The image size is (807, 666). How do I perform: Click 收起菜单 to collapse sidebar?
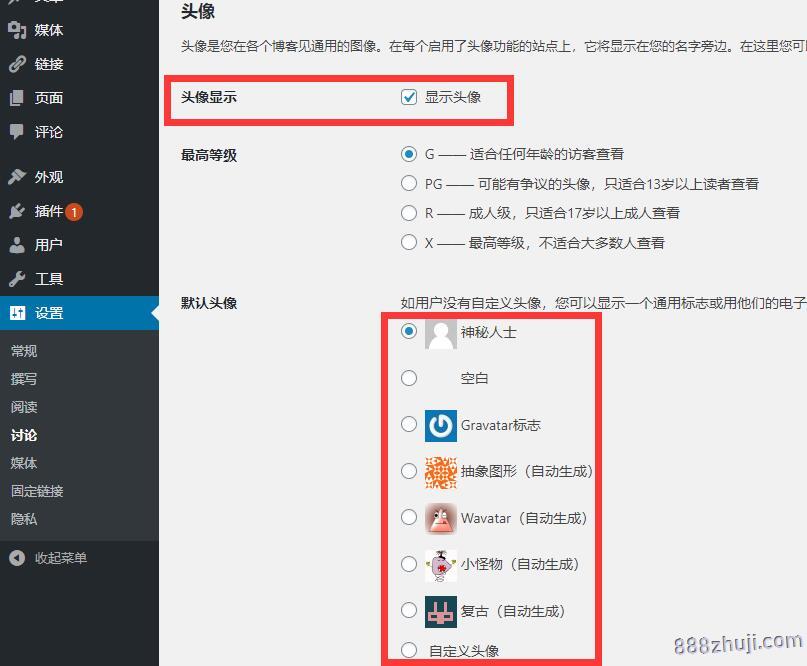(x=61, y=558)
